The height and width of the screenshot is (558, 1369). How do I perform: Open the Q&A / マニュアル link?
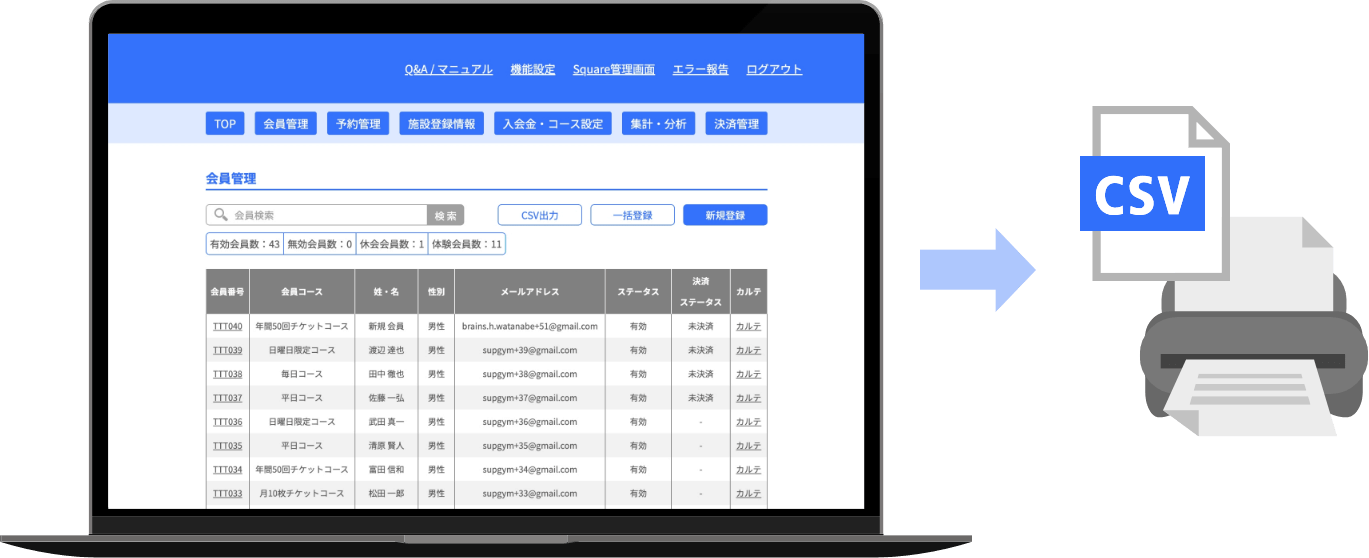(x=448, y=69)
